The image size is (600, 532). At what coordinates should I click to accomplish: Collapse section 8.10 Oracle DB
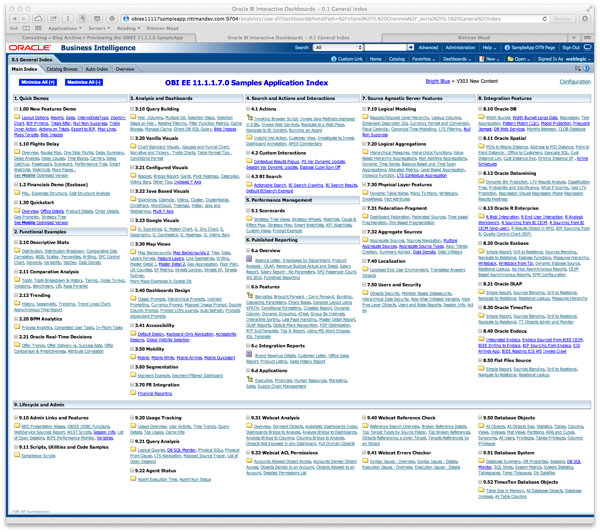[x=481, y=109]
